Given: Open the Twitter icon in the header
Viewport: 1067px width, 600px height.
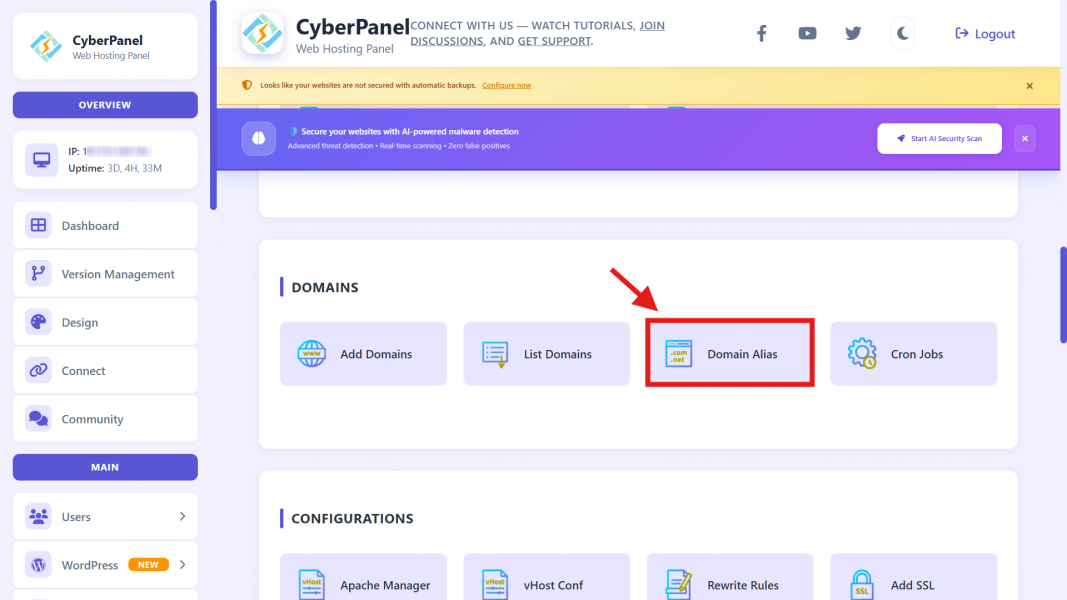Looking at the screenshot, I should (x=853, y=33).
